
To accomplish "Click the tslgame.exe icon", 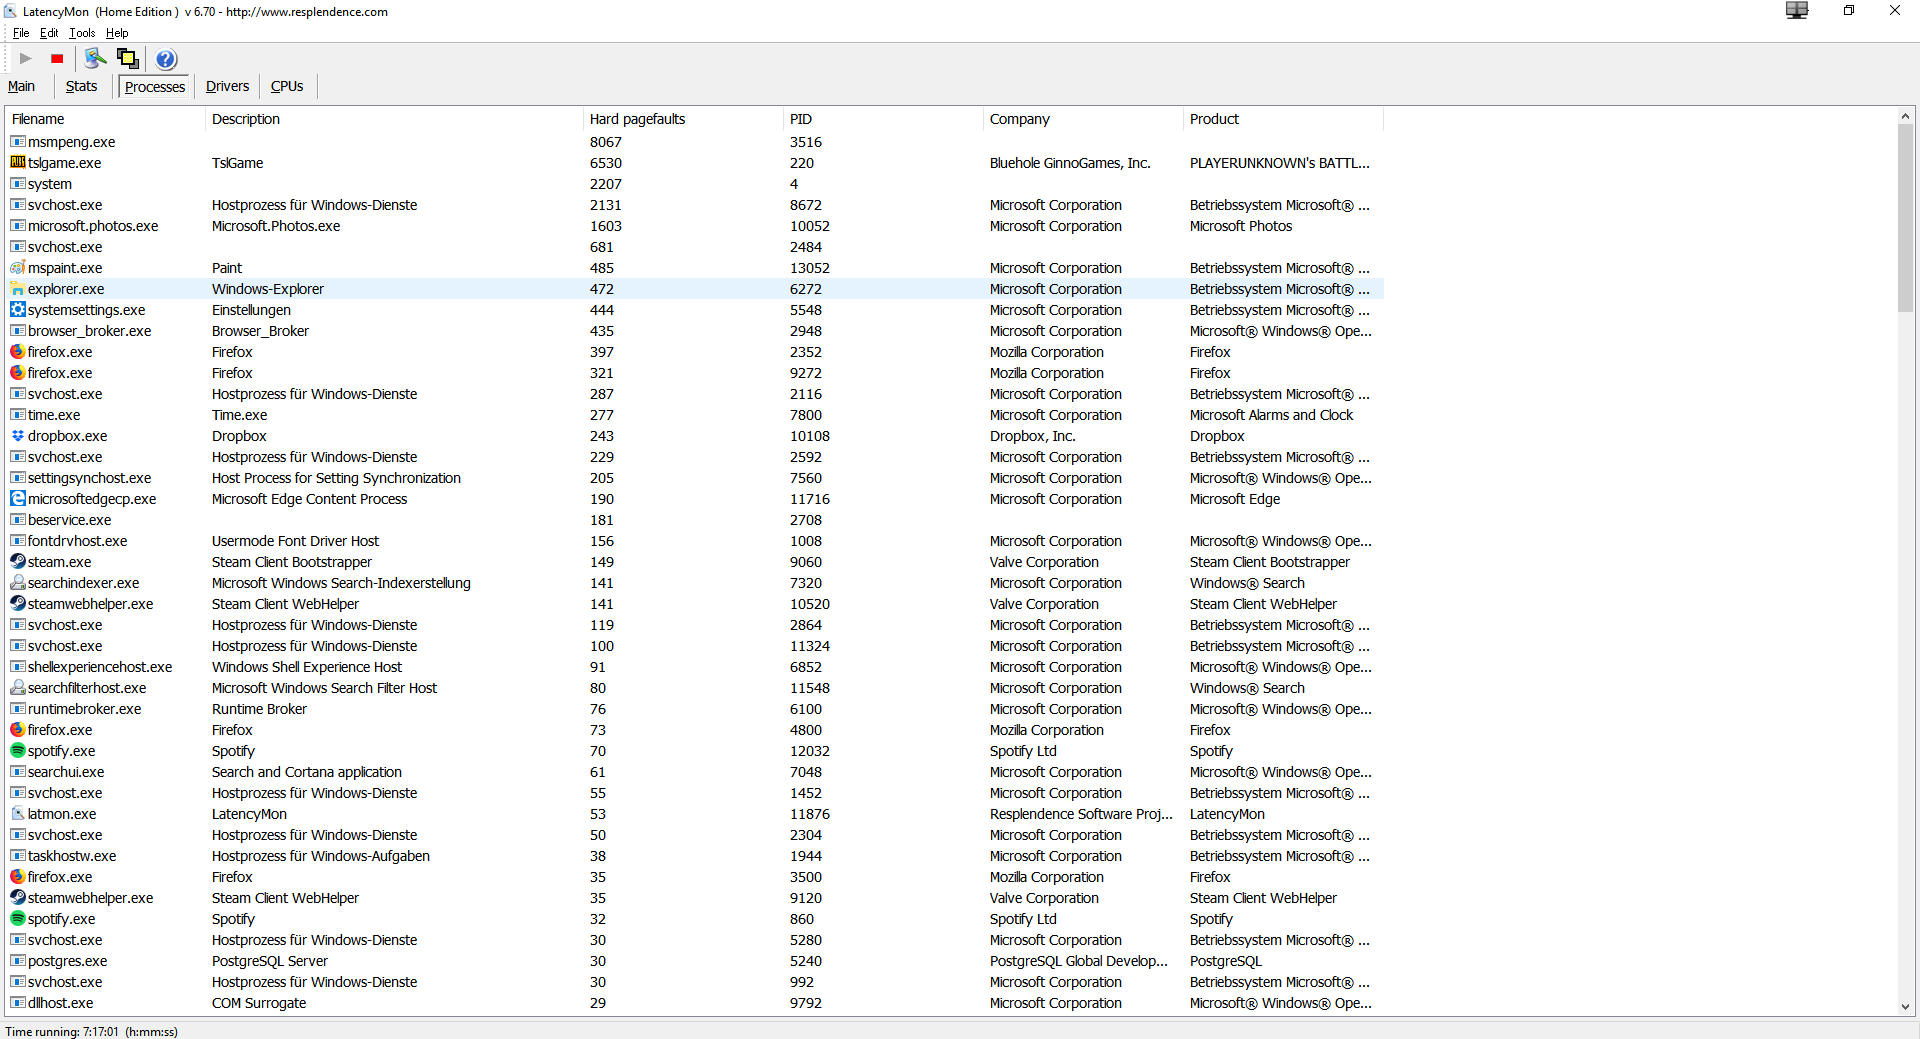I will 18,162.
